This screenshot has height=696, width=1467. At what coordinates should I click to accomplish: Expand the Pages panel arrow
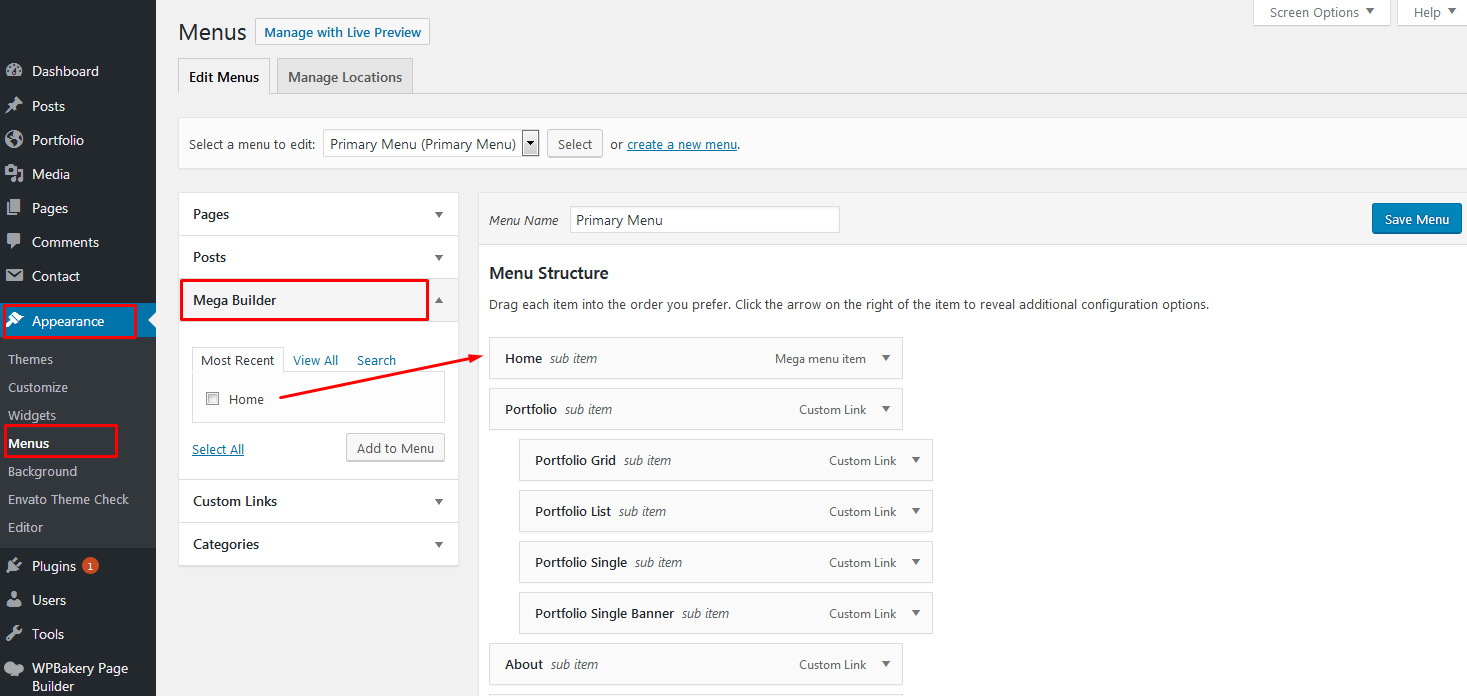point(439,215)
